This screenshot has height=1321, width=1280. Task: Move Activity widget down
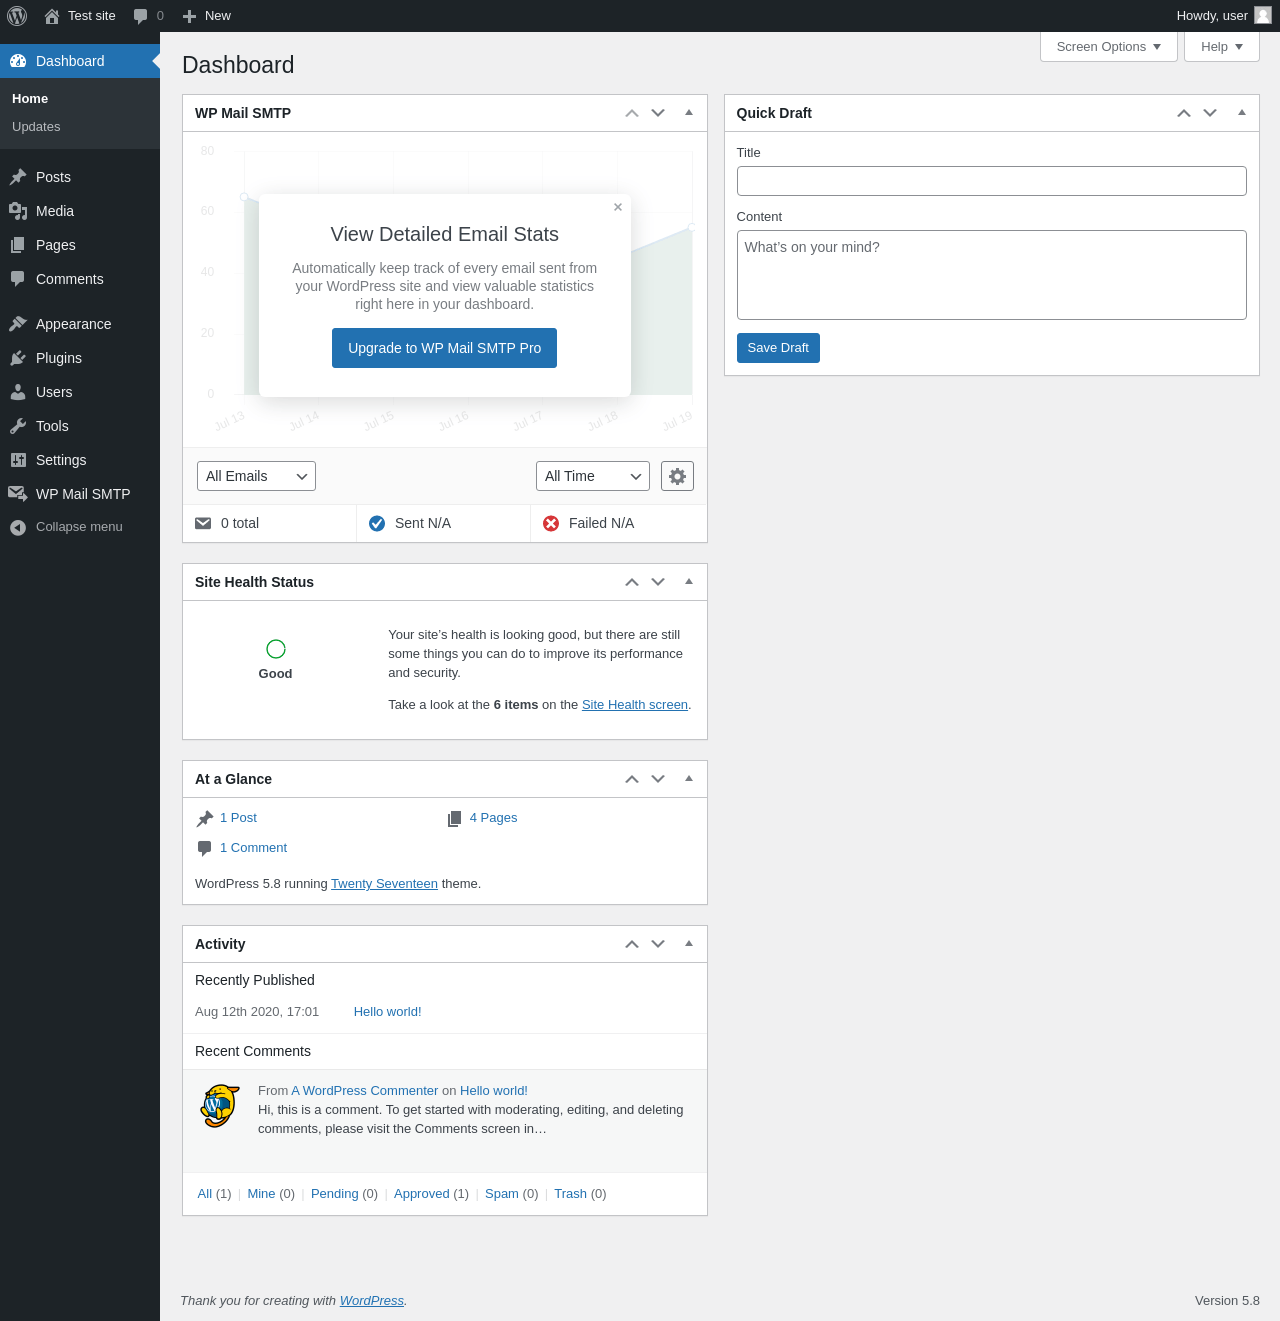pos(658,944)
